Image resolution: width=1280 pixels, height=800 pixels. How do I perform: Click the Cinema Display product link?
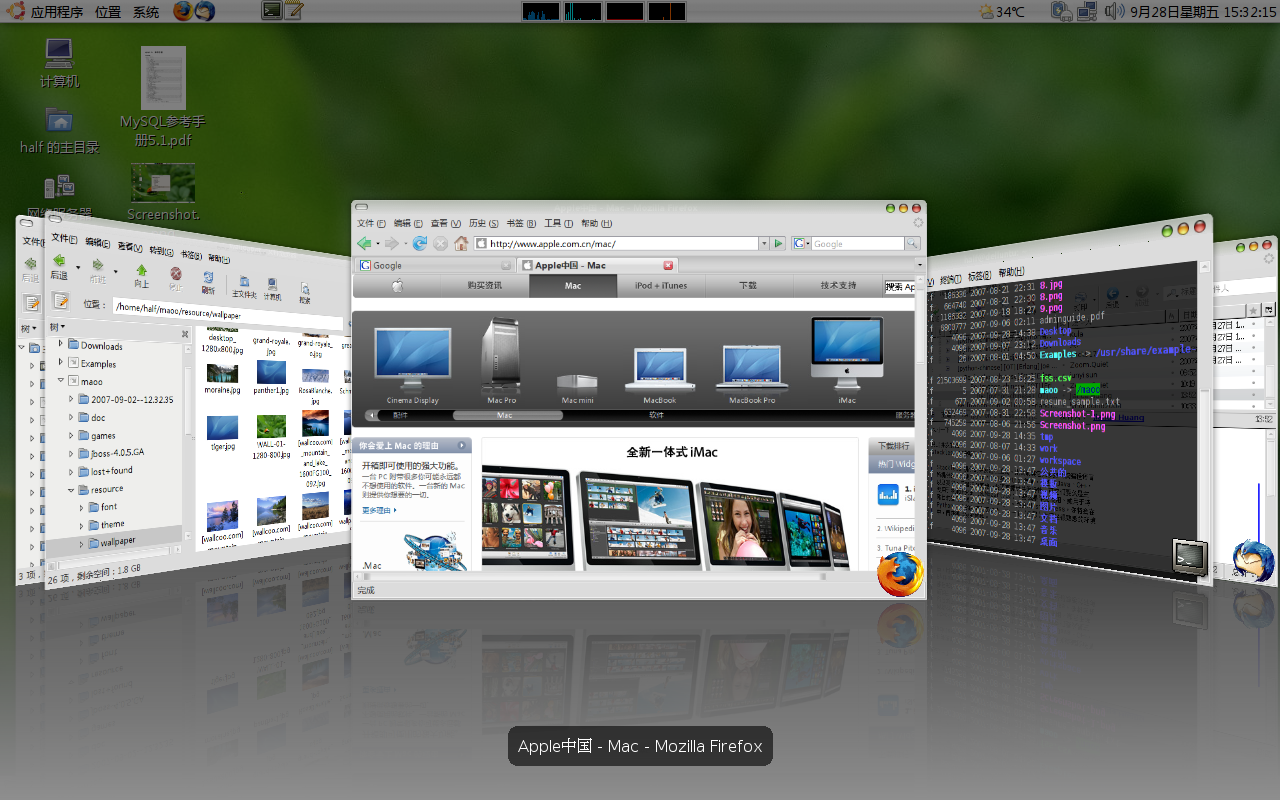coord(413,365)
